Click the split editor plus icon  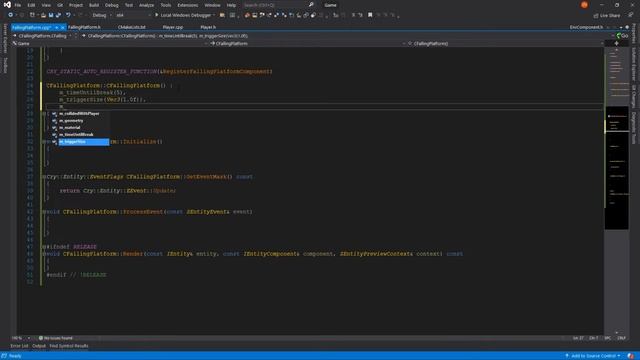tap(616, 43)
